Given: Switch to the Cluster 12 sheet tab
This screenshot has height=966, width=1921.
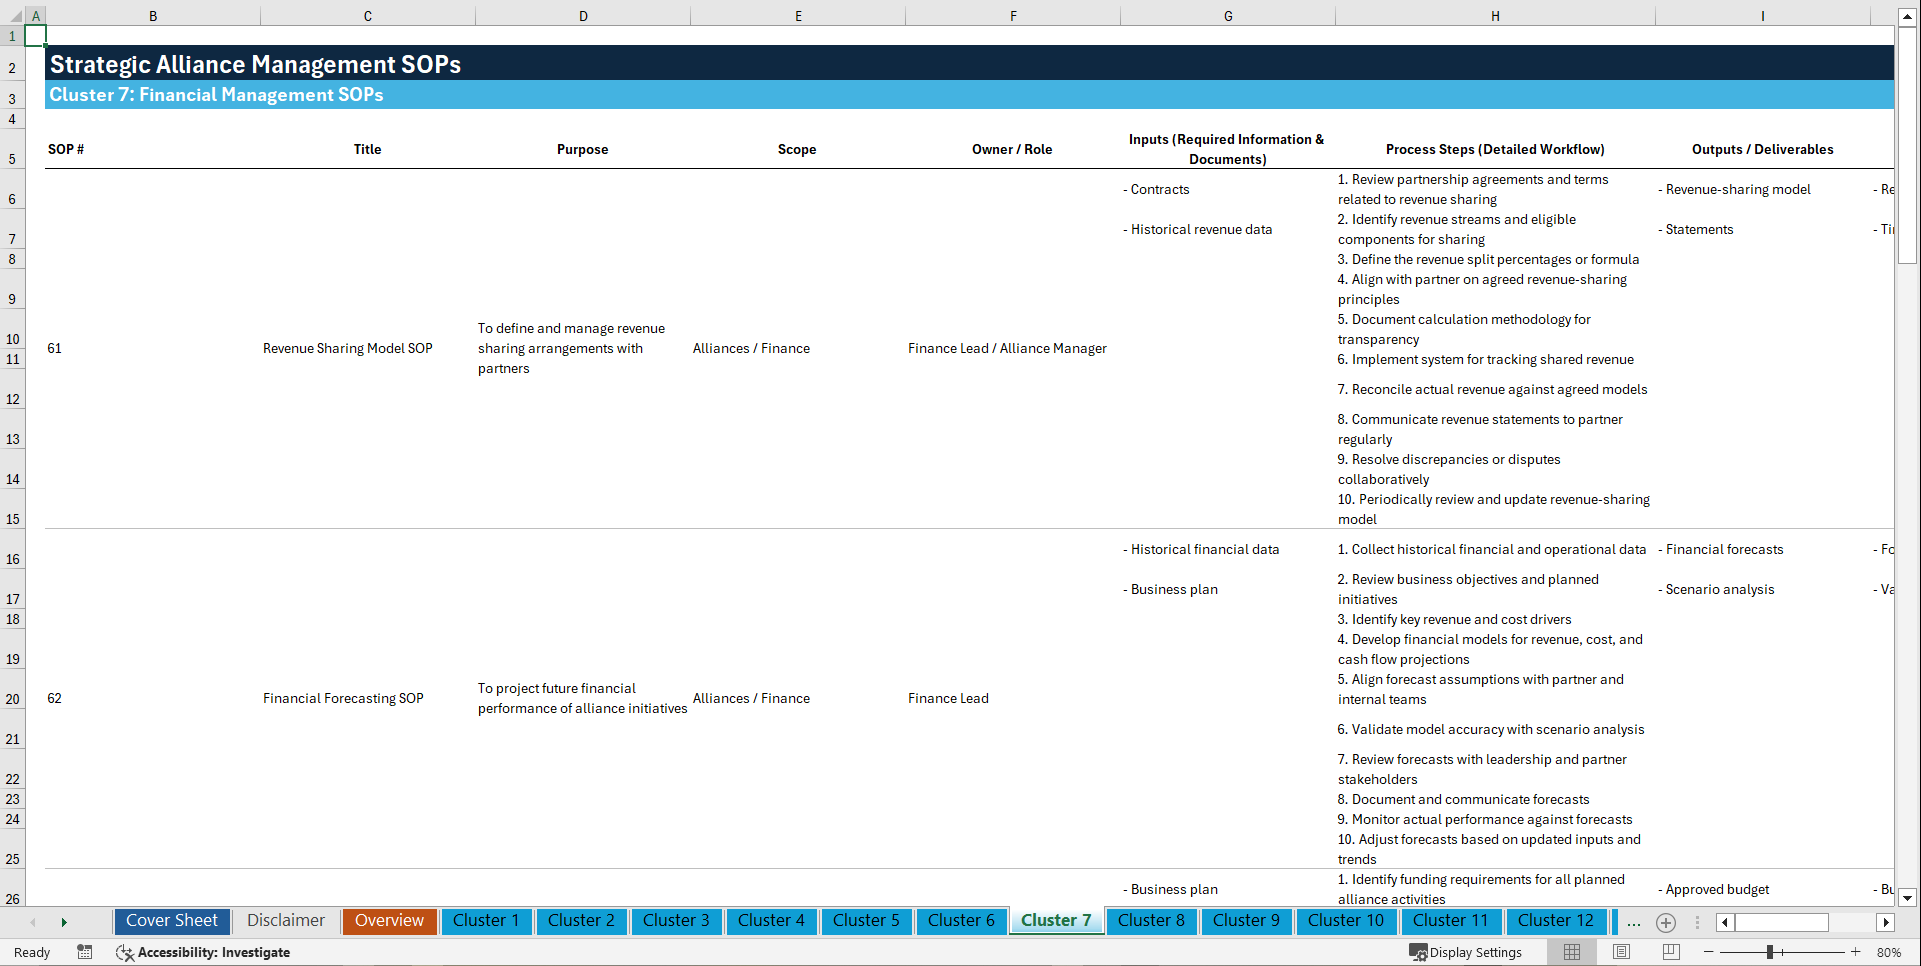Looking at the screenshot, I should (1556, 921).
